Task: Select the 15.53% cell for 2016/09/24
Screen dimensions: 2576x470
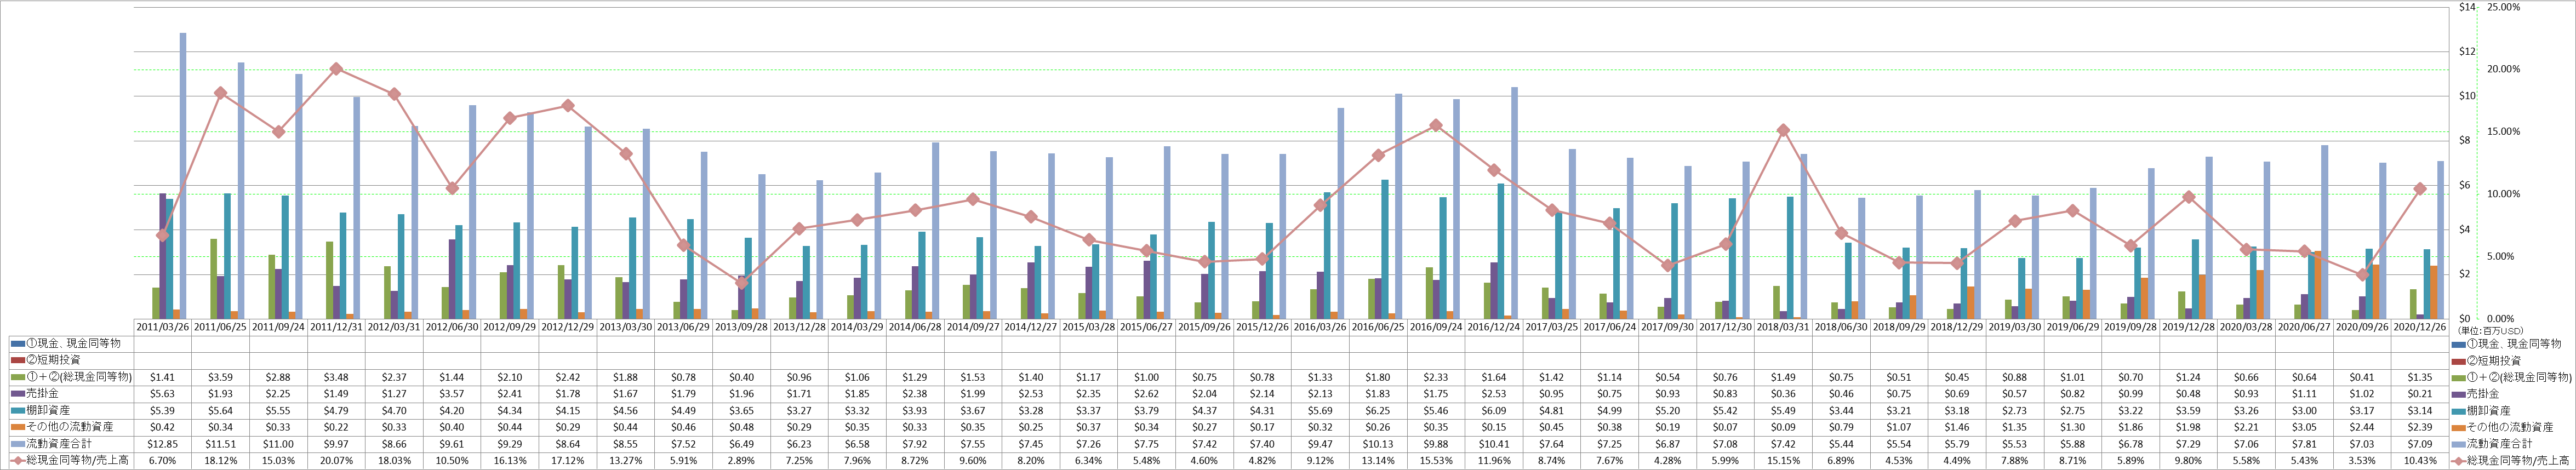Action: pyautogui.click(x=1436, y=460)
